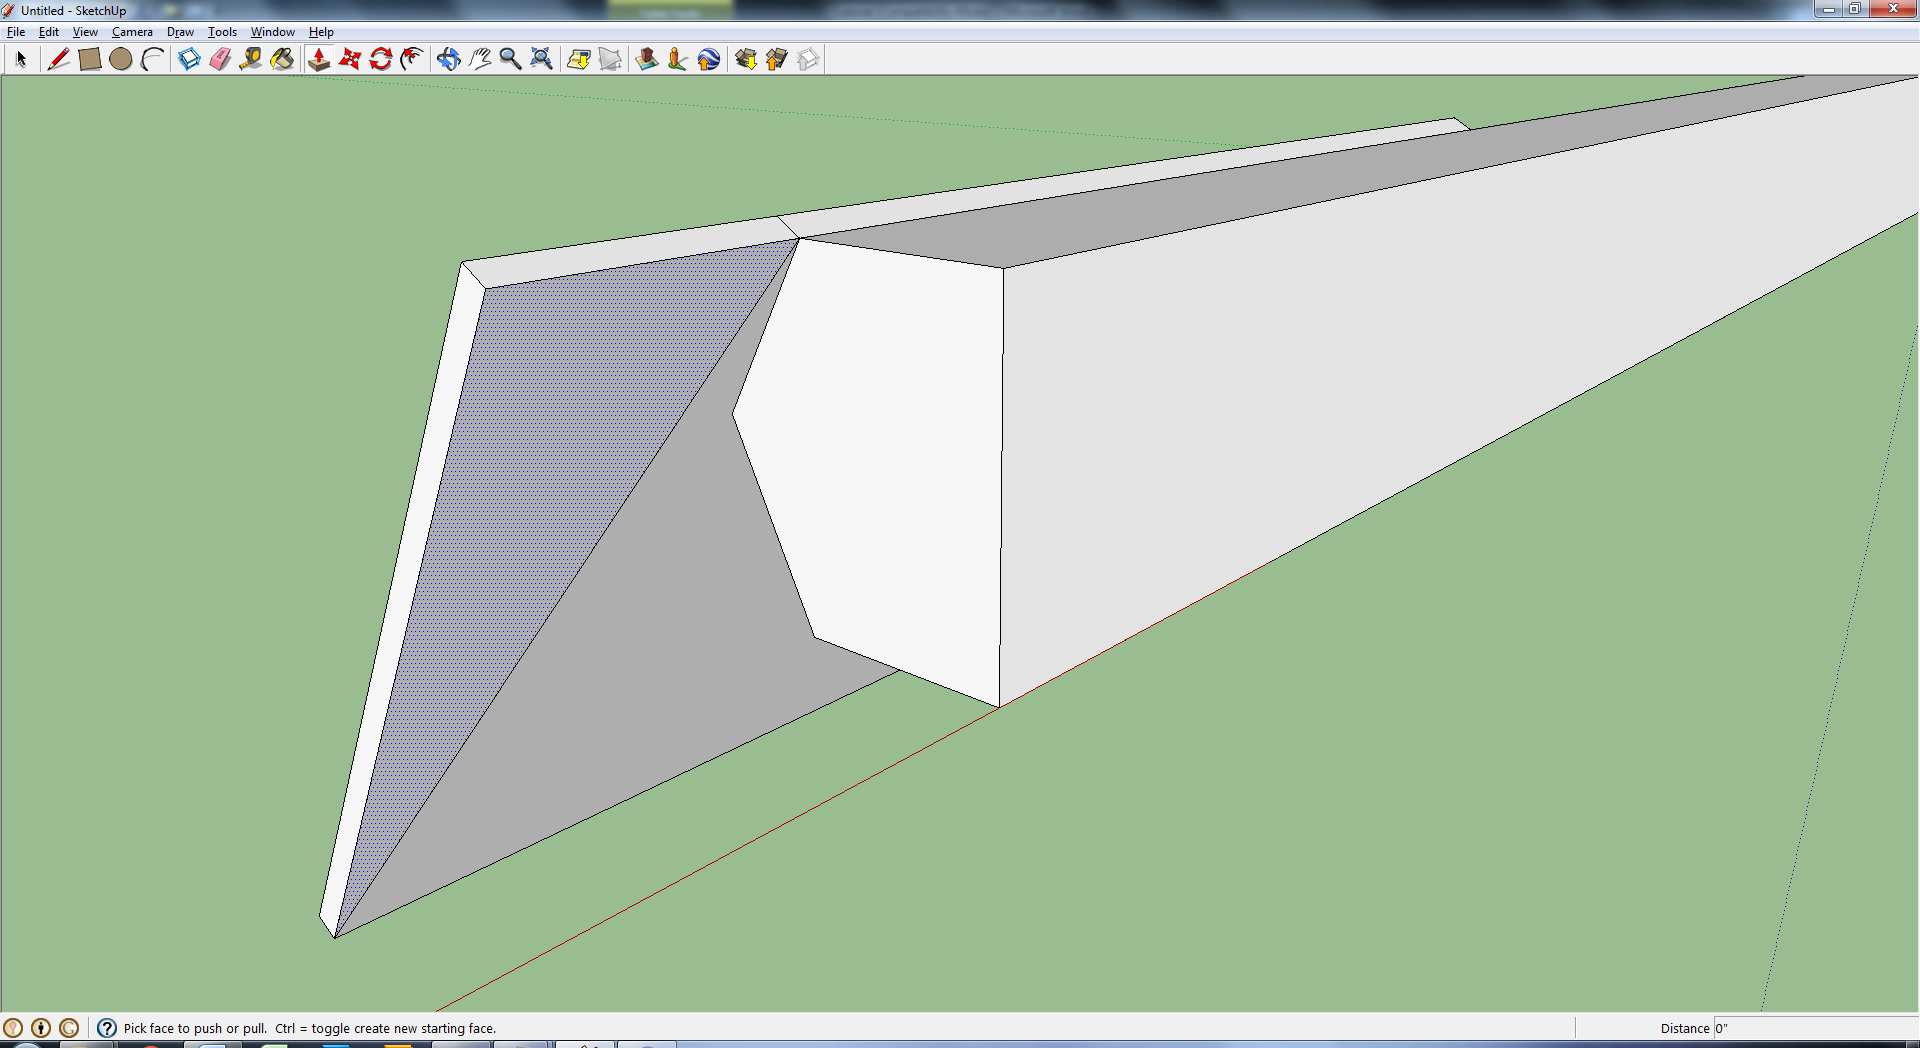Click the Distance measurement input box

[1816, 1028]
